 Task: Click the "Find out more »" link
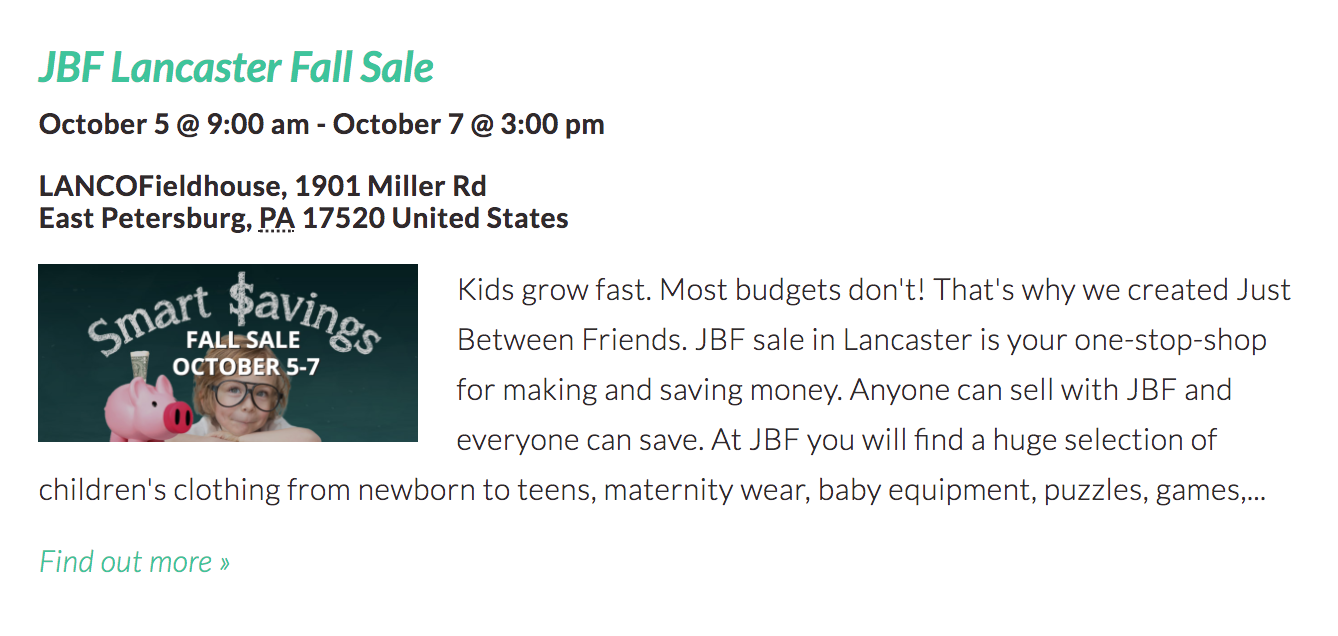(134, 562)
